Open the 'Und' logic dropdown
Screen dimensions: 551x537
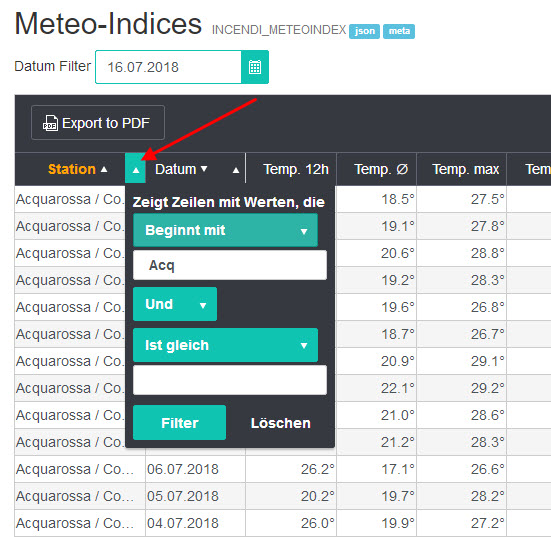click(x=175, y=304)
